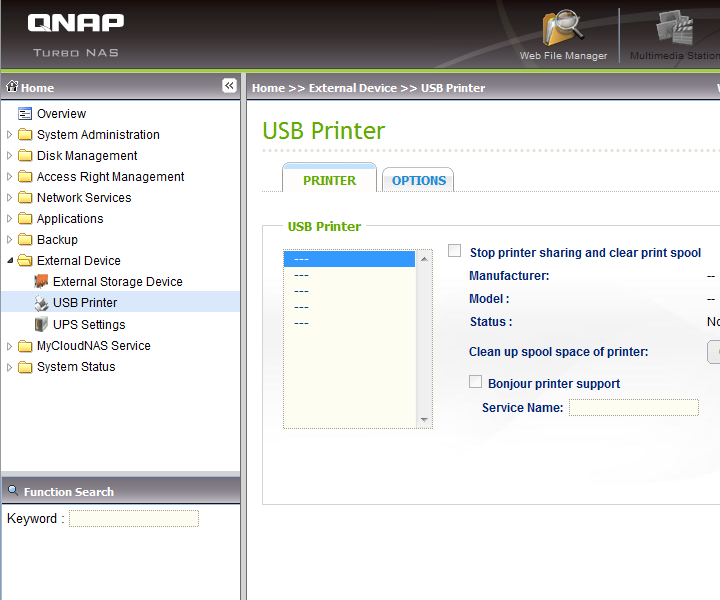Screen dimensions: 720x600
Task: Switch to the OPTIONS tab
Action: (x=418, y=180)
